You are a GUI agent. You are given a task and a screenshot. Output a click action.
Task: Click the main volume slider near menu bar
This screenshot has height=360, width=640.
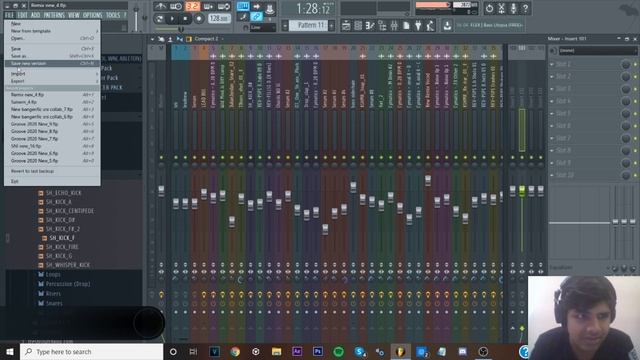click(x=136, y=18)
